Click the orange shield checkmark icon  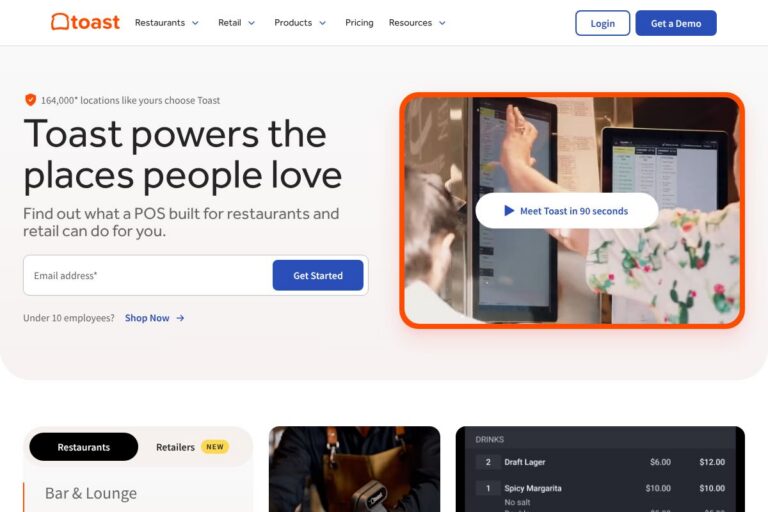pos(30,100)
